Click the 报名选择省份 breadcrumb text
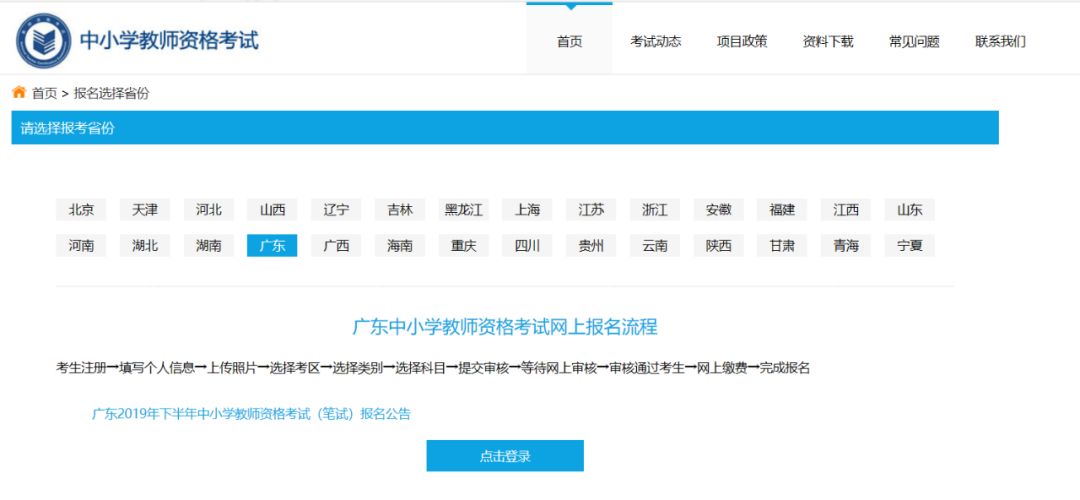This screenshot has width=1080, height=500. pyautogui.click(x=111, y=94)
